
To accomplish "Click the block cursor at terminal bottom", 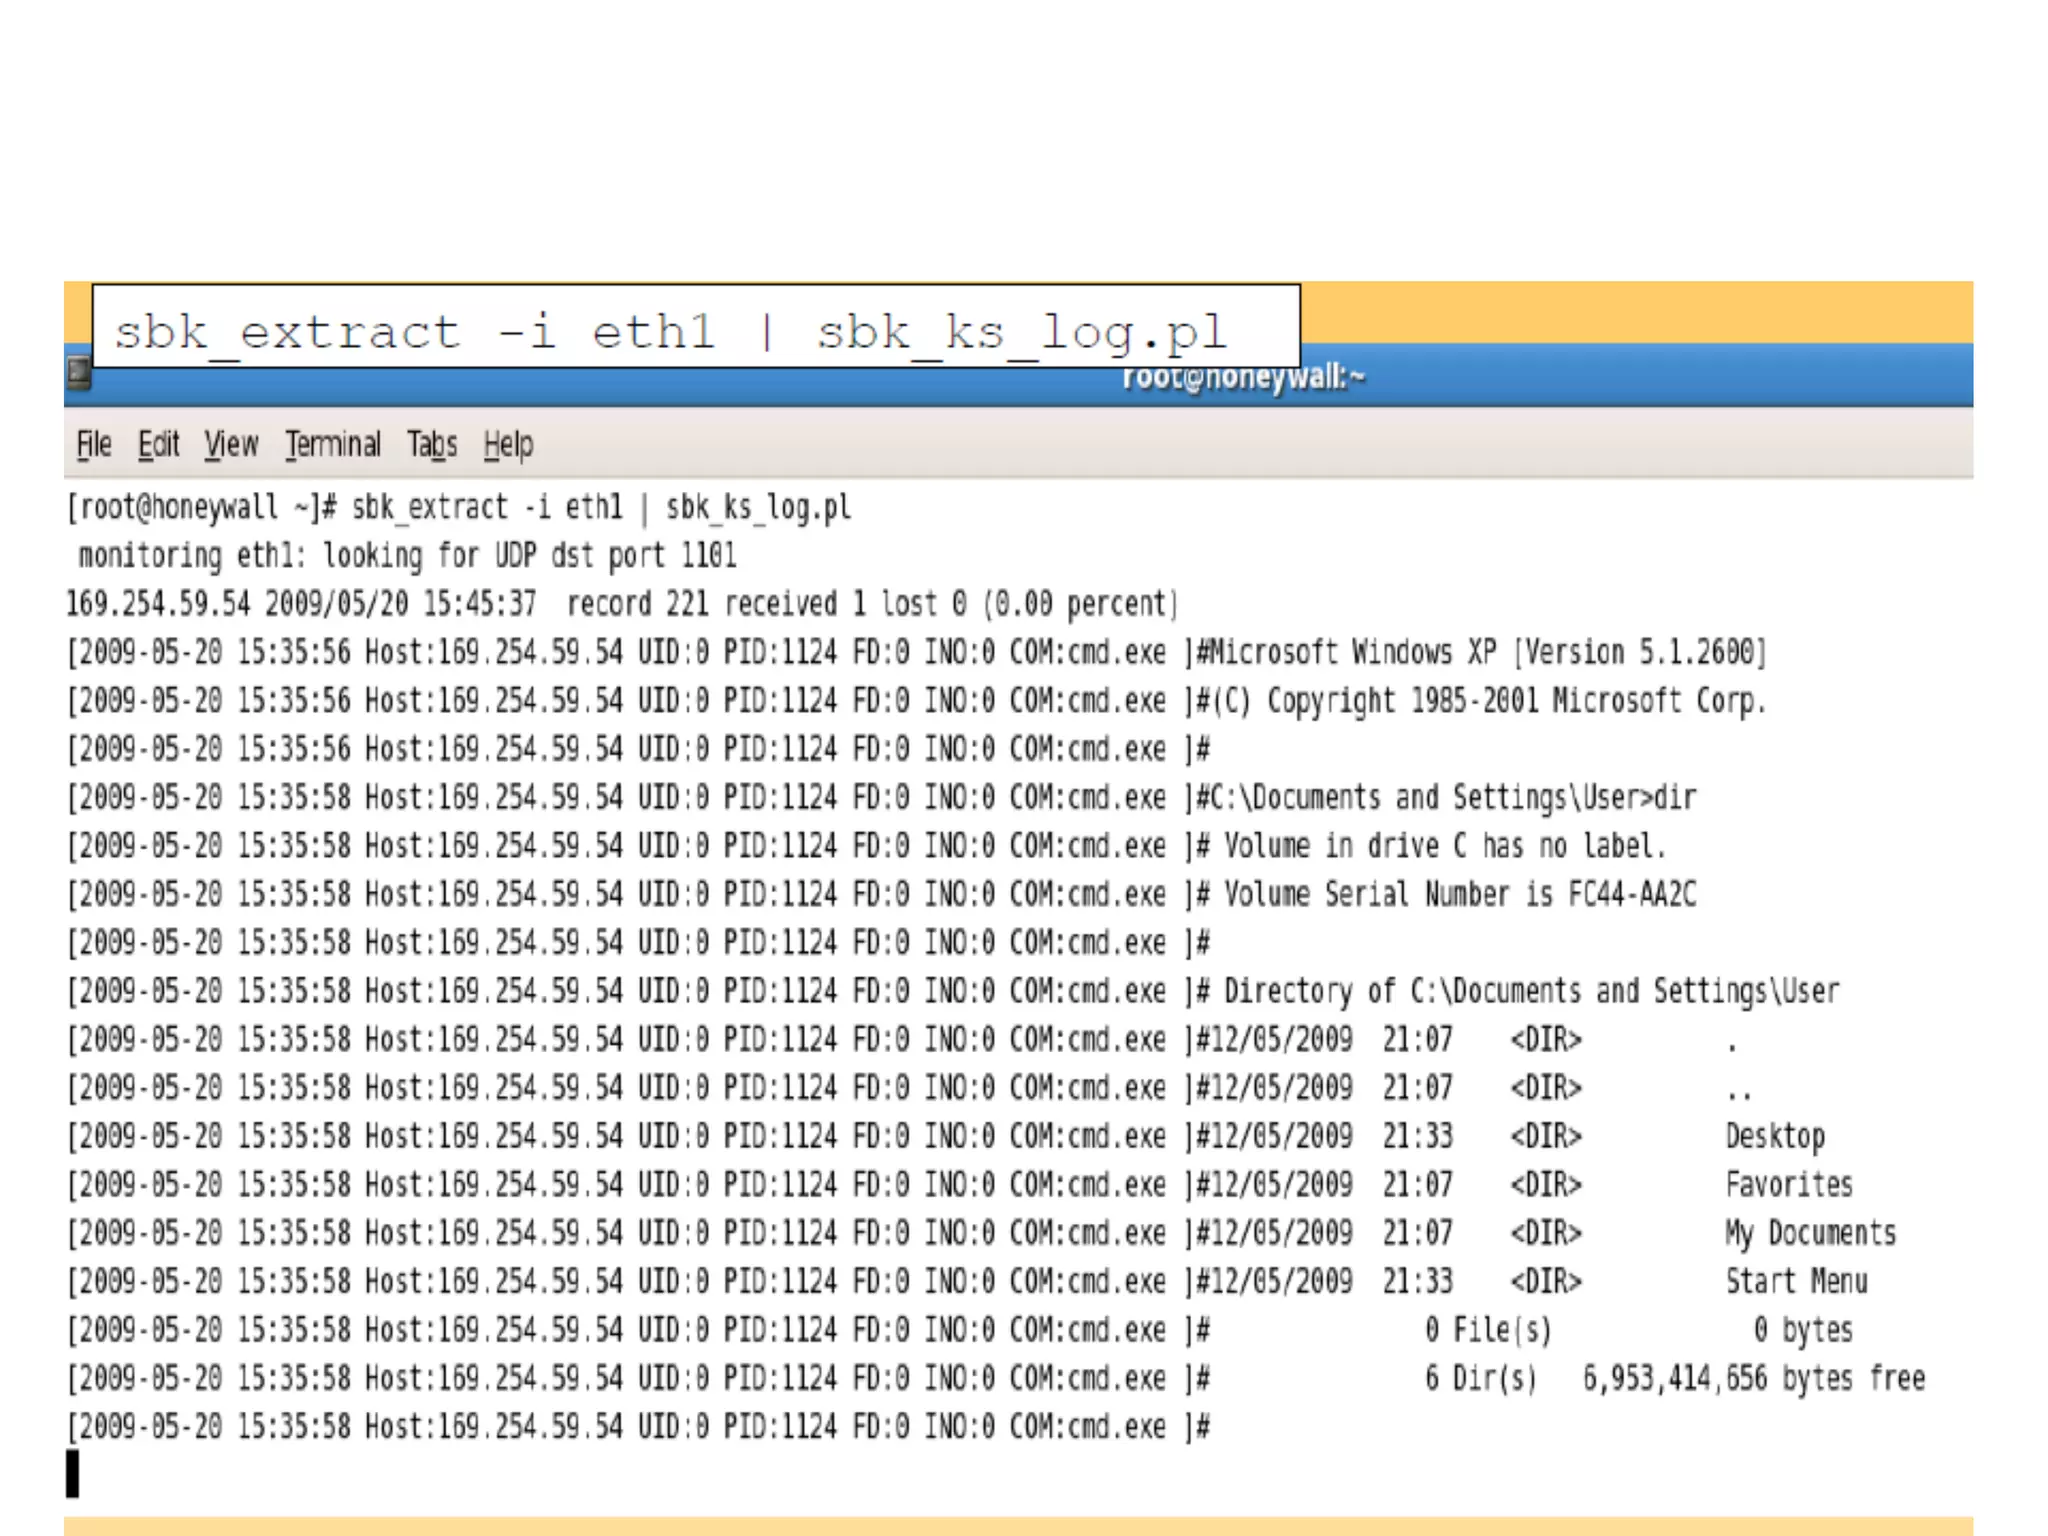I will pyautogui.click(x=73, y=1473).
